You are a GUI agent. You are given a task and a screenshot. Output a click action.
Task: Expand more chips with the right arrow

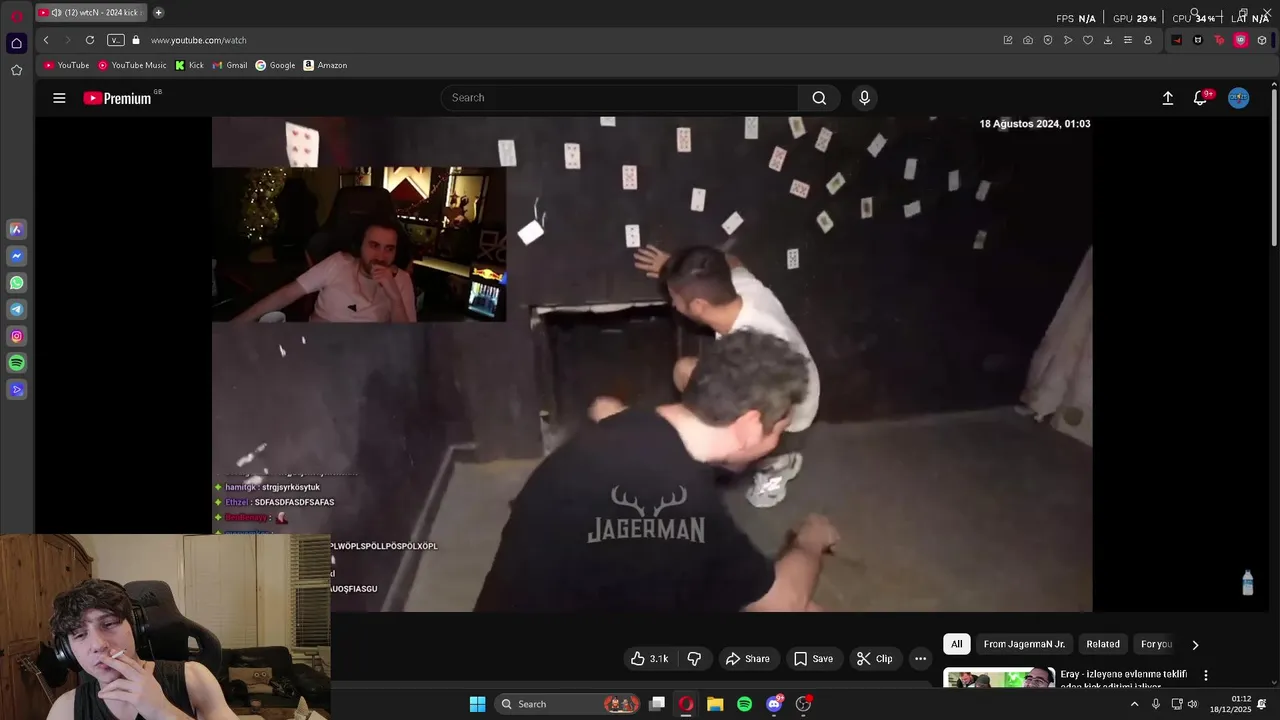click(x=1195, y=645)
